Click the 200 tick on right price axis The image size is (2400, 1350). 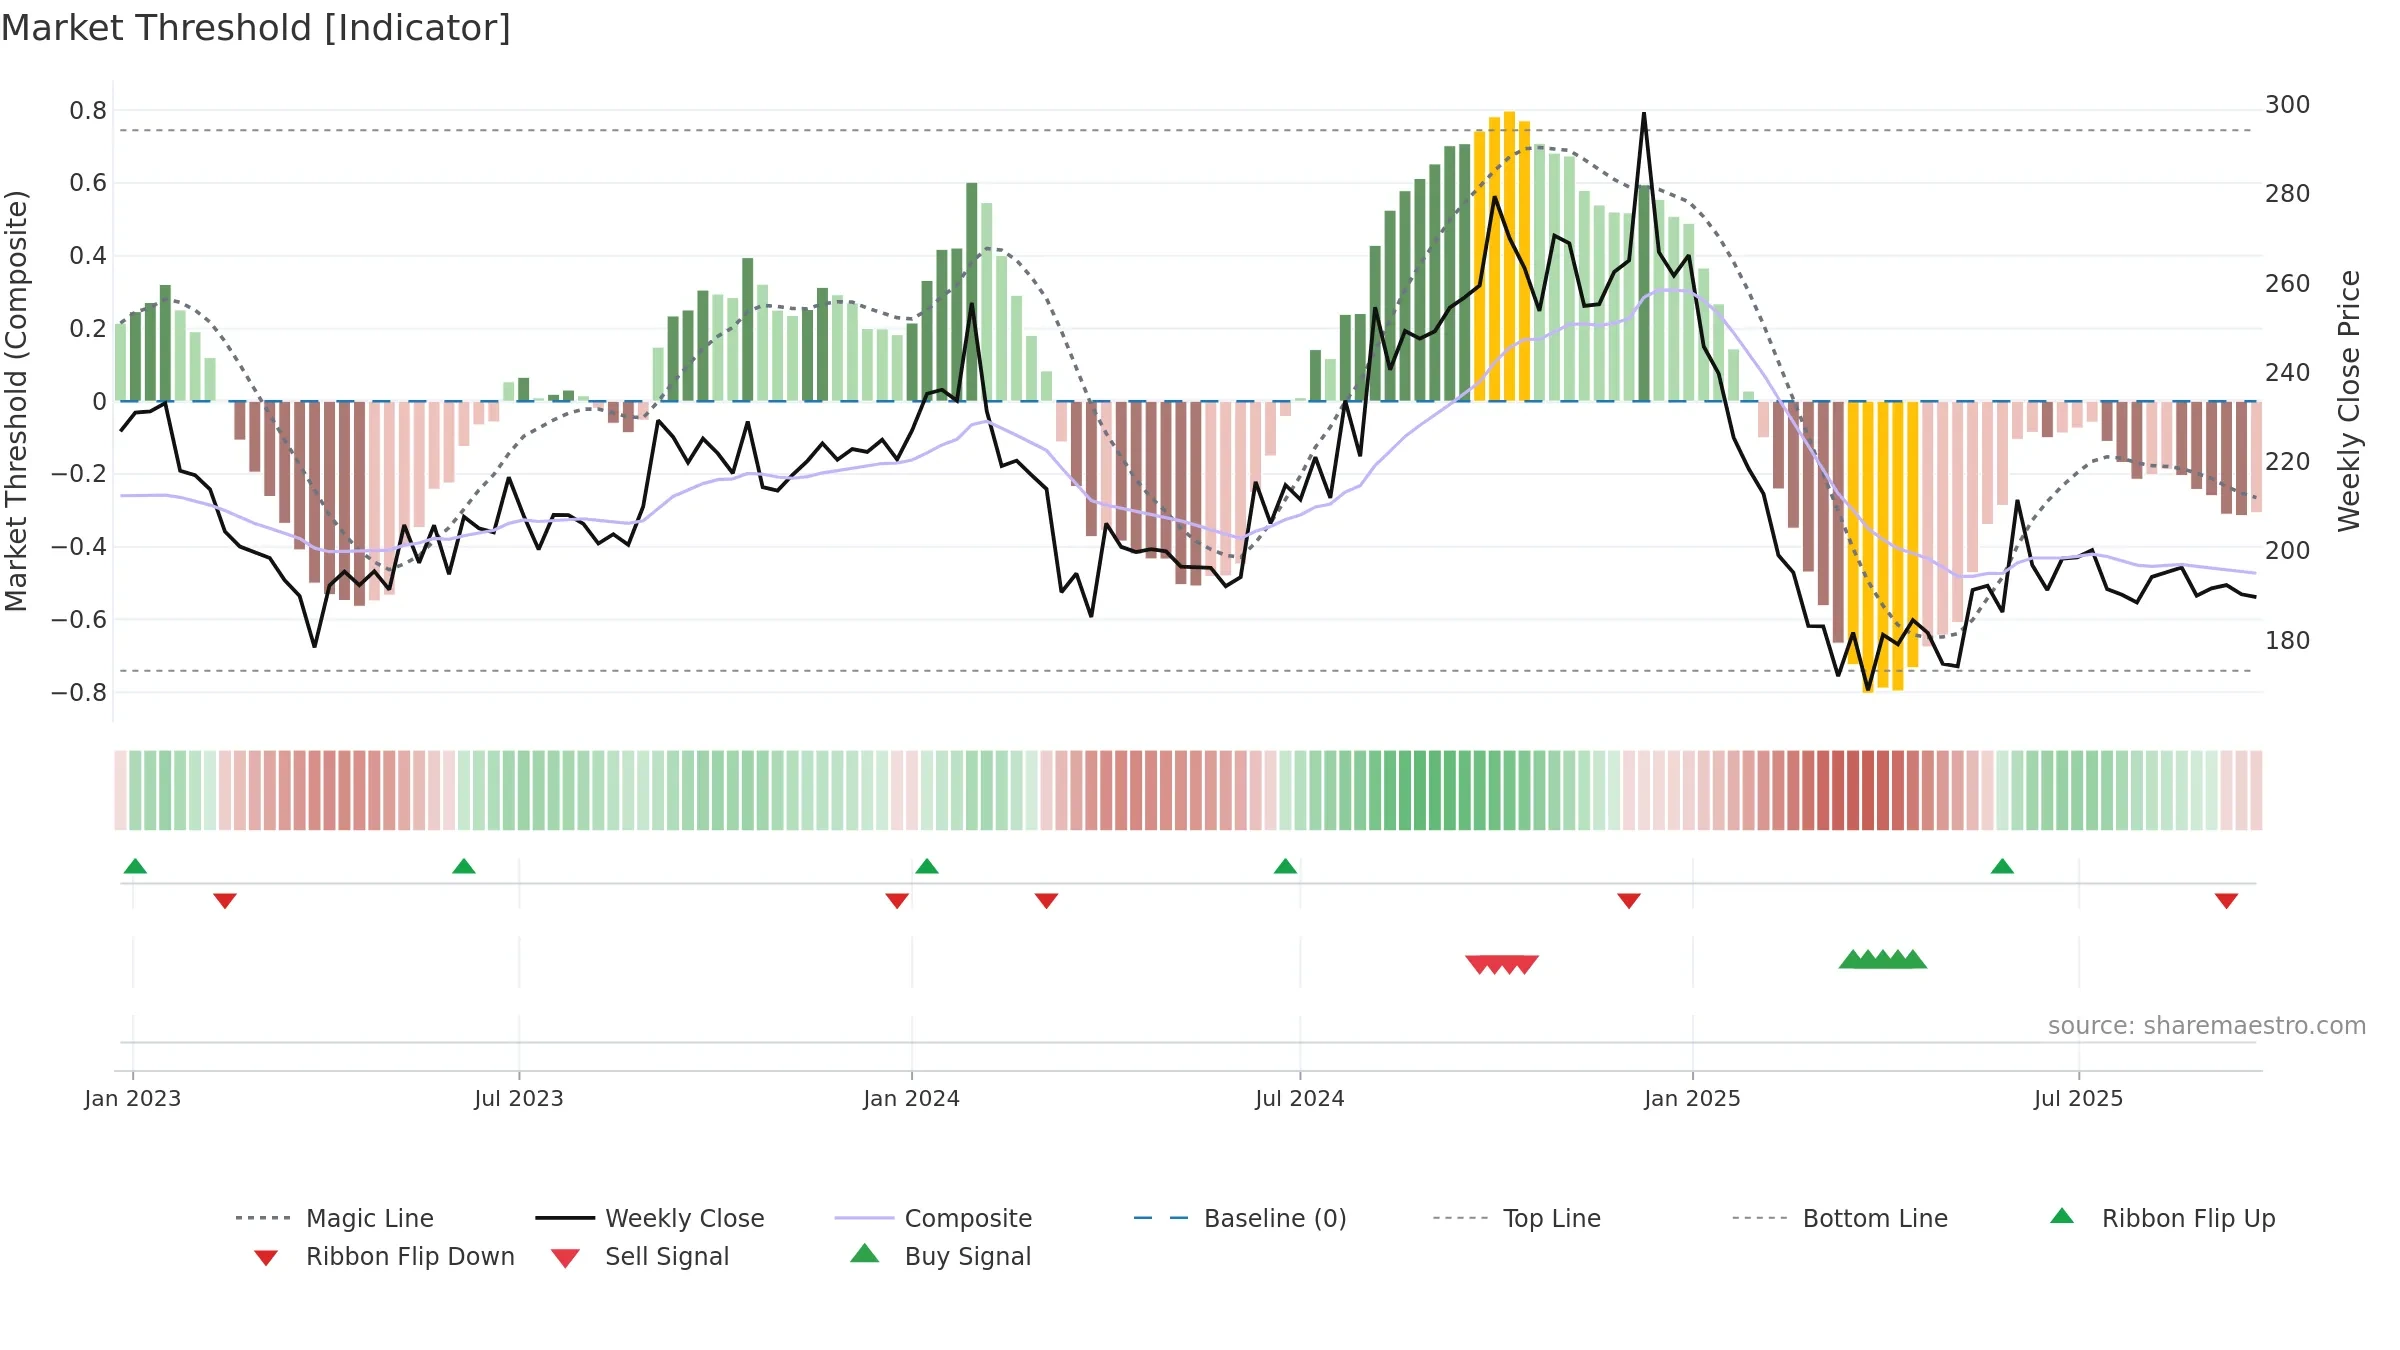pyautogui.click(x=2288, y=551)
